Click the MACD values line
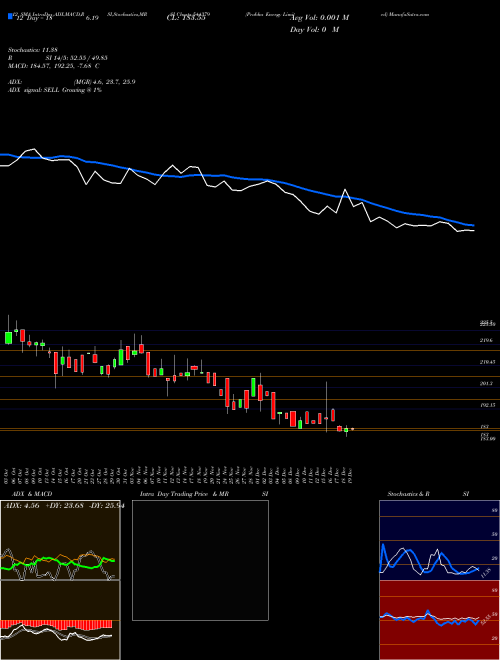 pos(53,66)
